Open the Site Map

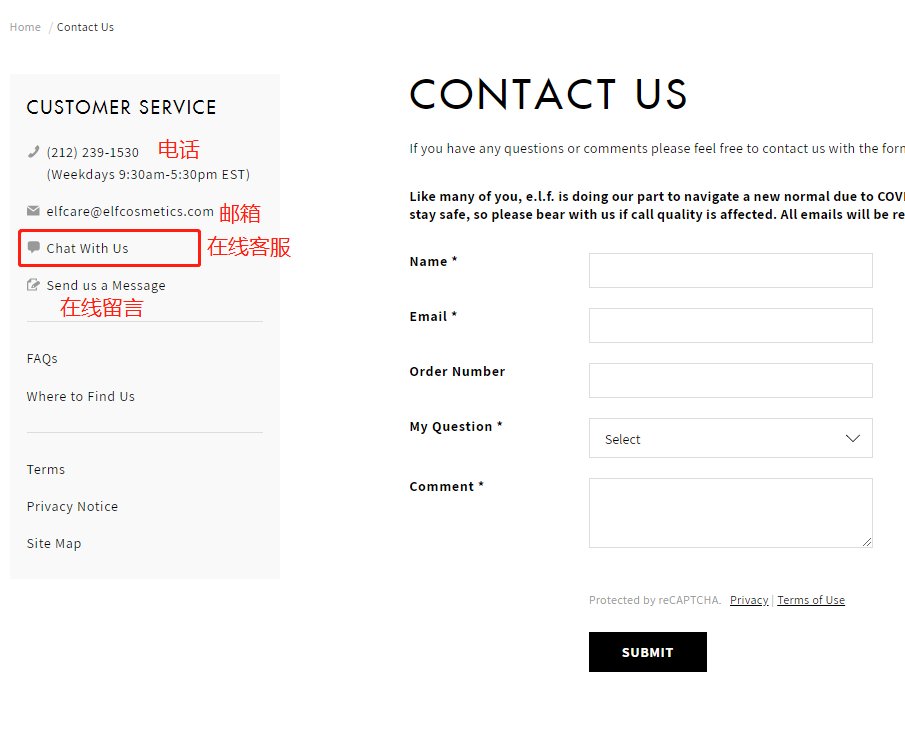[x=54, y=543]
